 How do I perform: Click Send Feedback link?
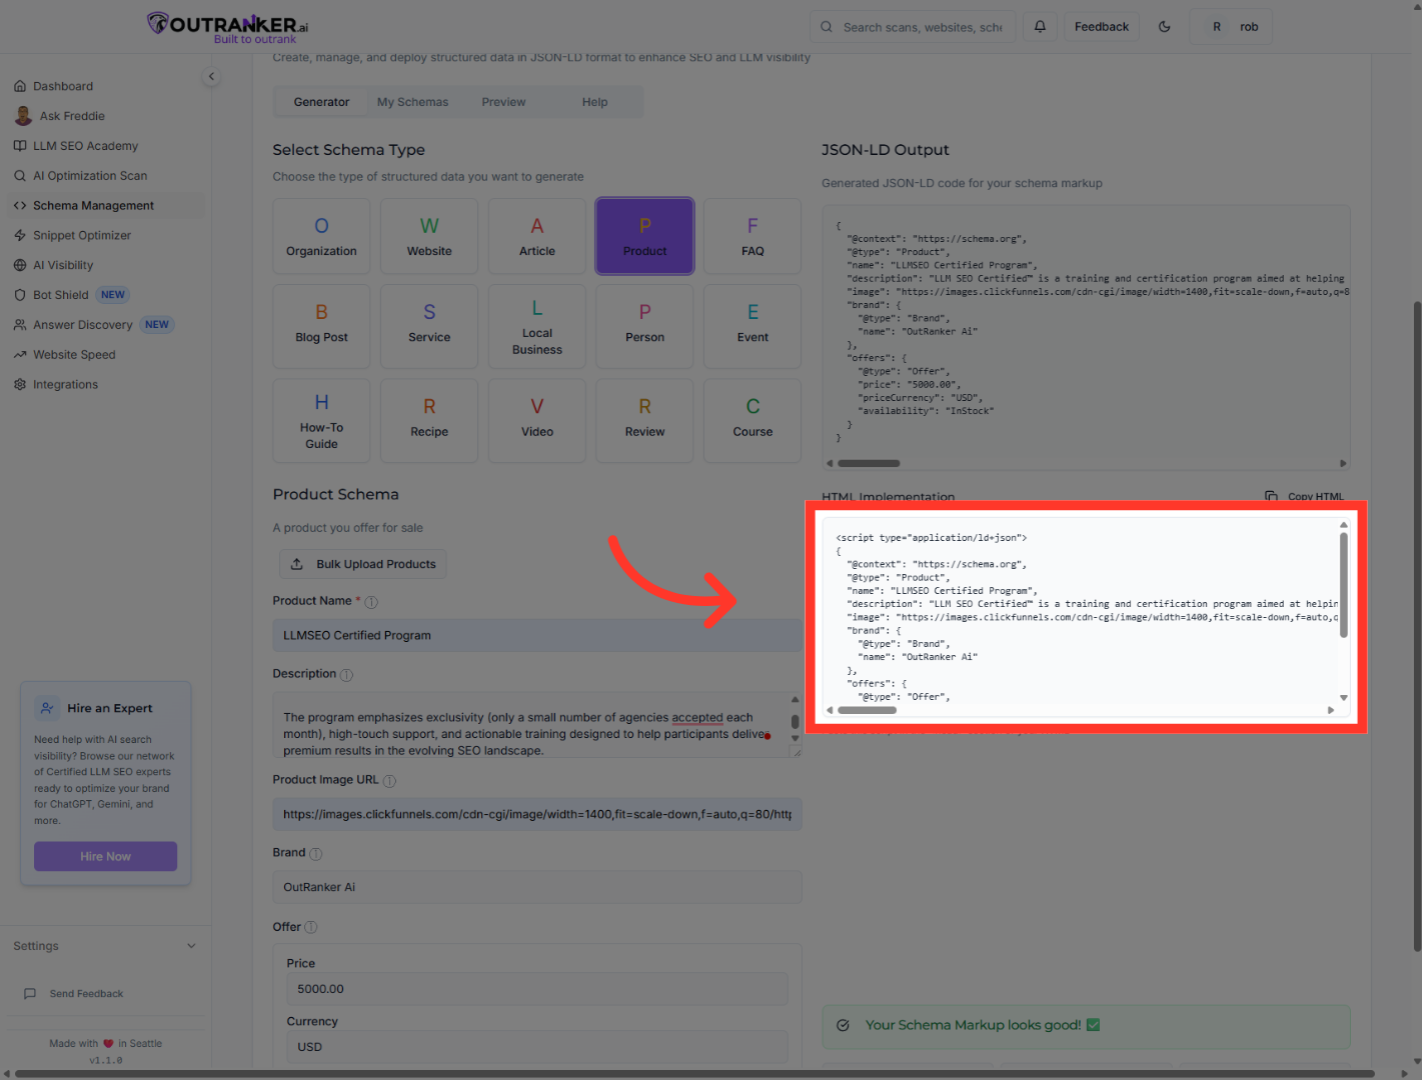[75, 994]
